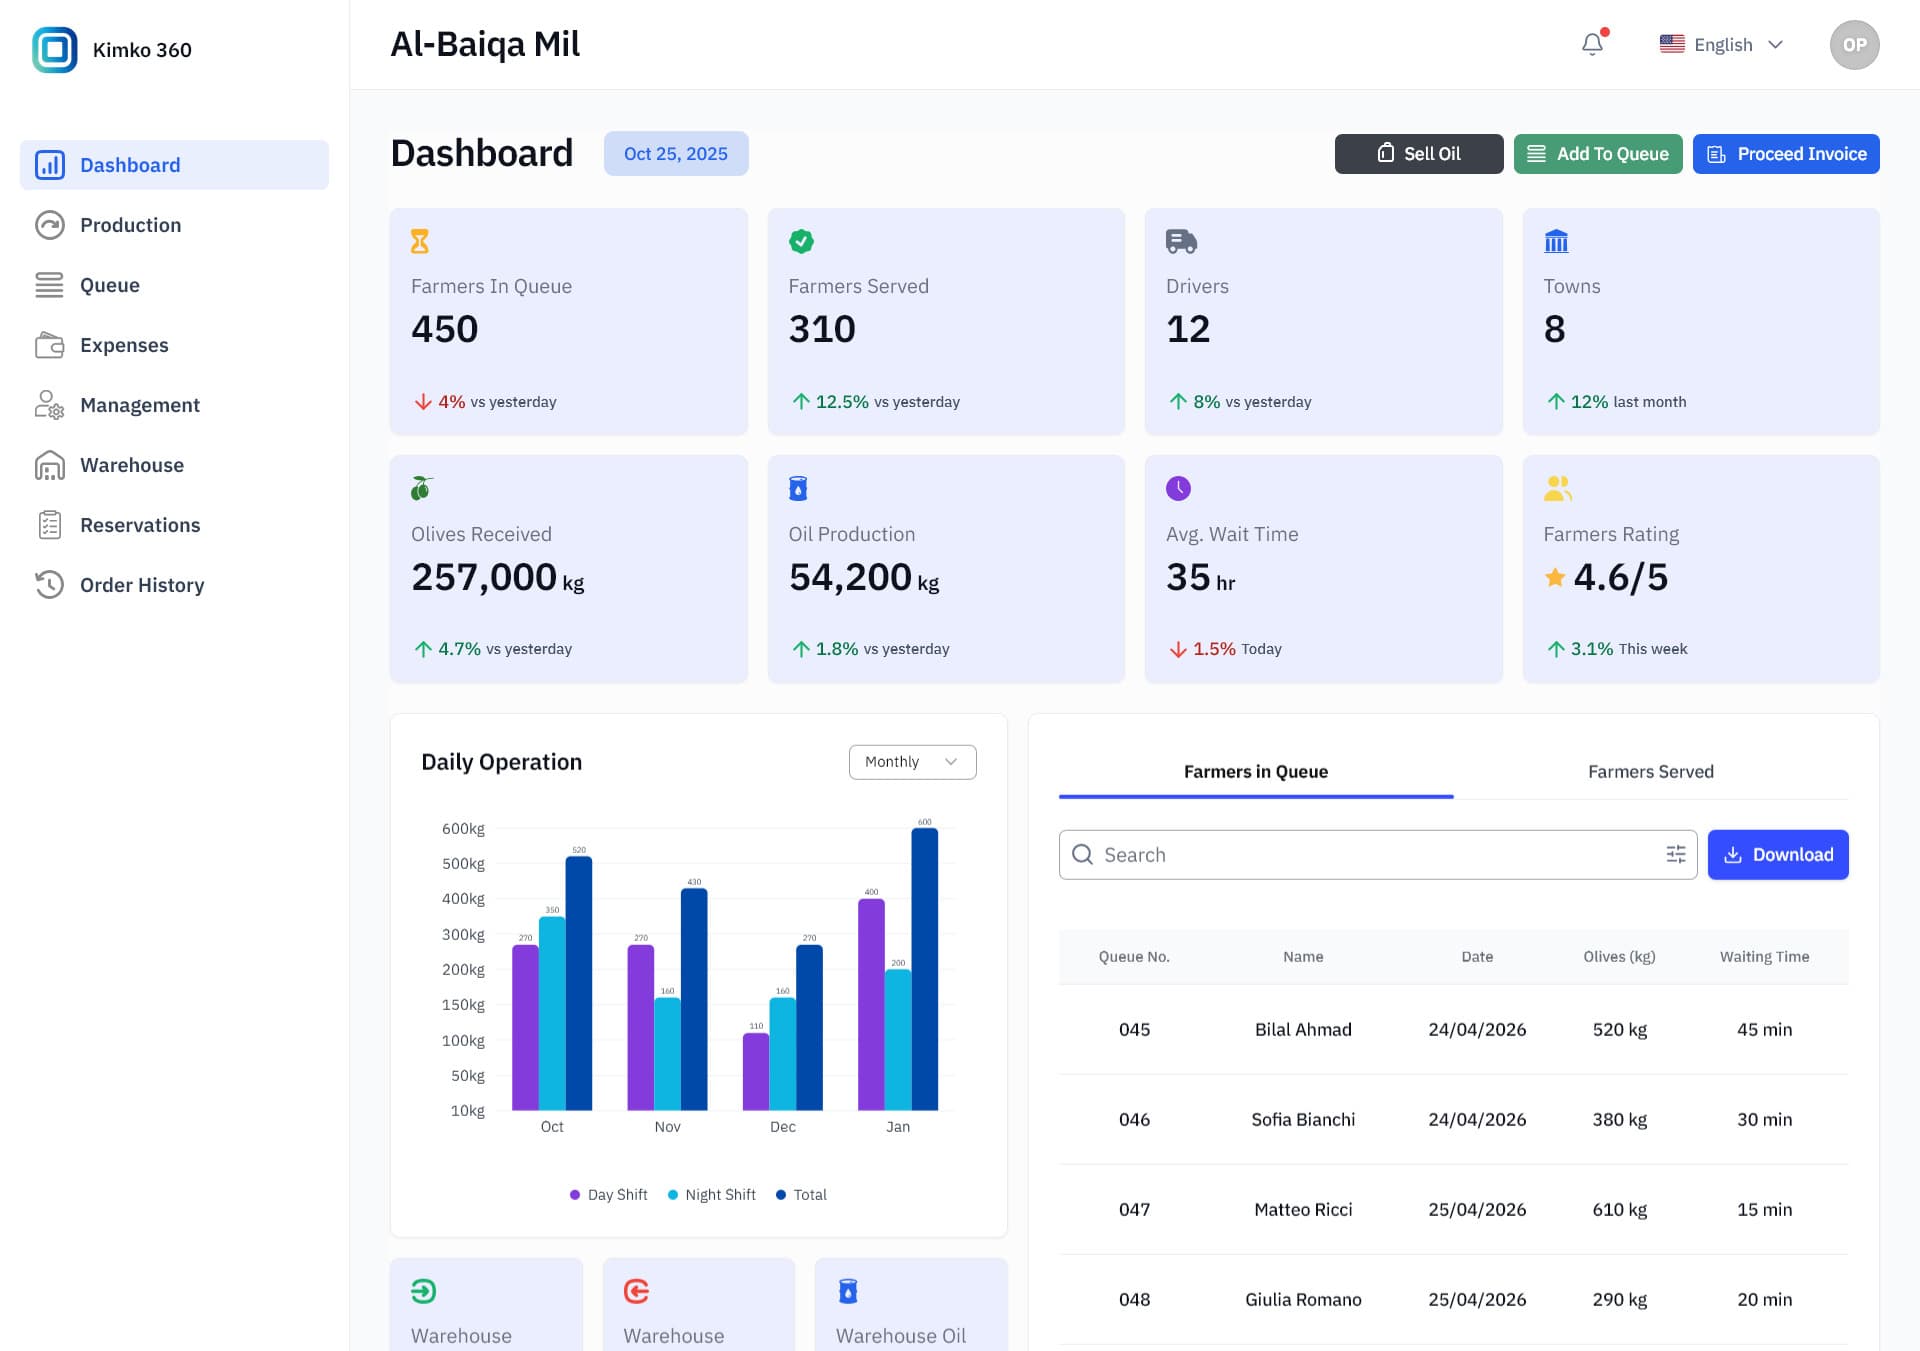Click the green inbound arrow Warehouse card icon
This screenshot has width=1920, height=1351.
pyautogui.click(x=423, y=1291)
